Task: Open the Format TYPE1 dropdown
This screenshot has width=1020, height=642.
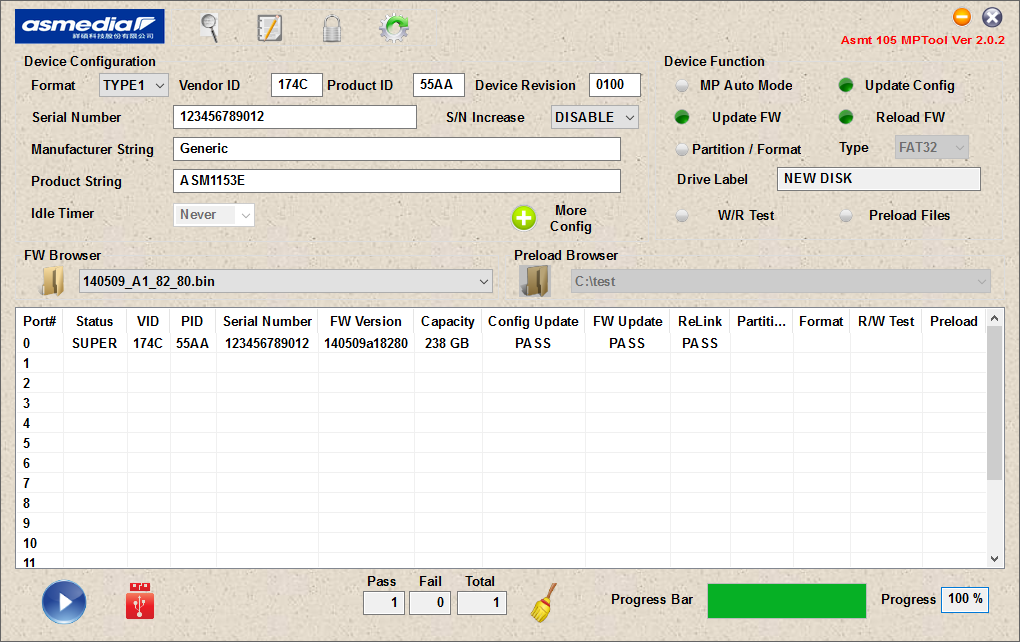Action: (x=134, y=85)
